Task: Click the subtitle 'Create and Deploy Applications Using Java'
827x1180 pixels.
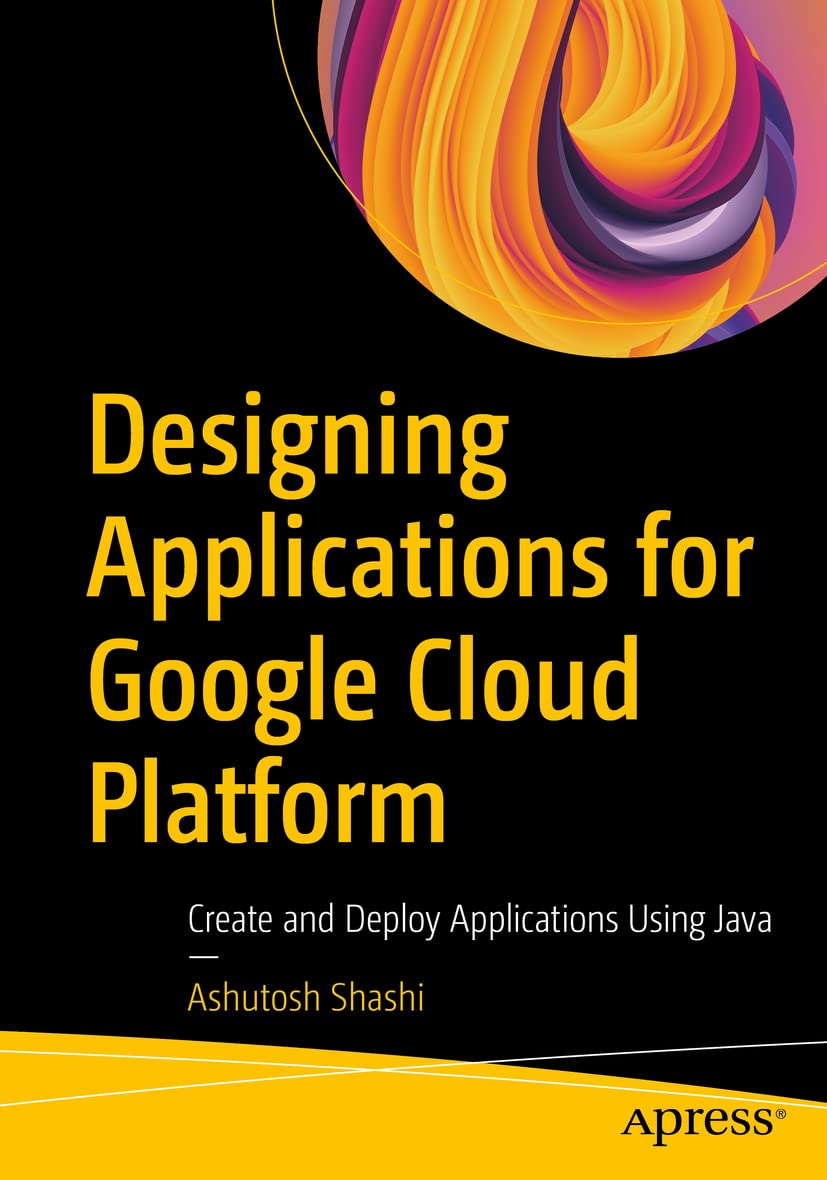Action: click(x=480, y=920)
